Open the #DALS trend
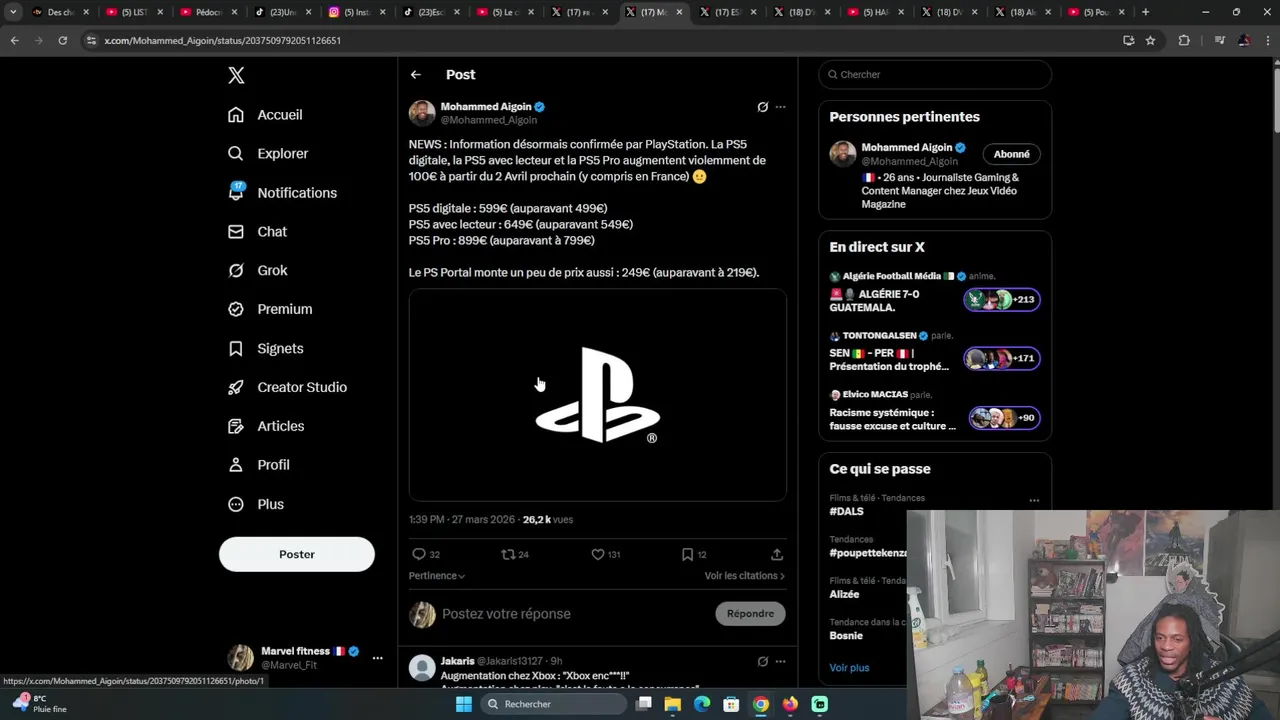1280x720 pixels. (846, 512)
